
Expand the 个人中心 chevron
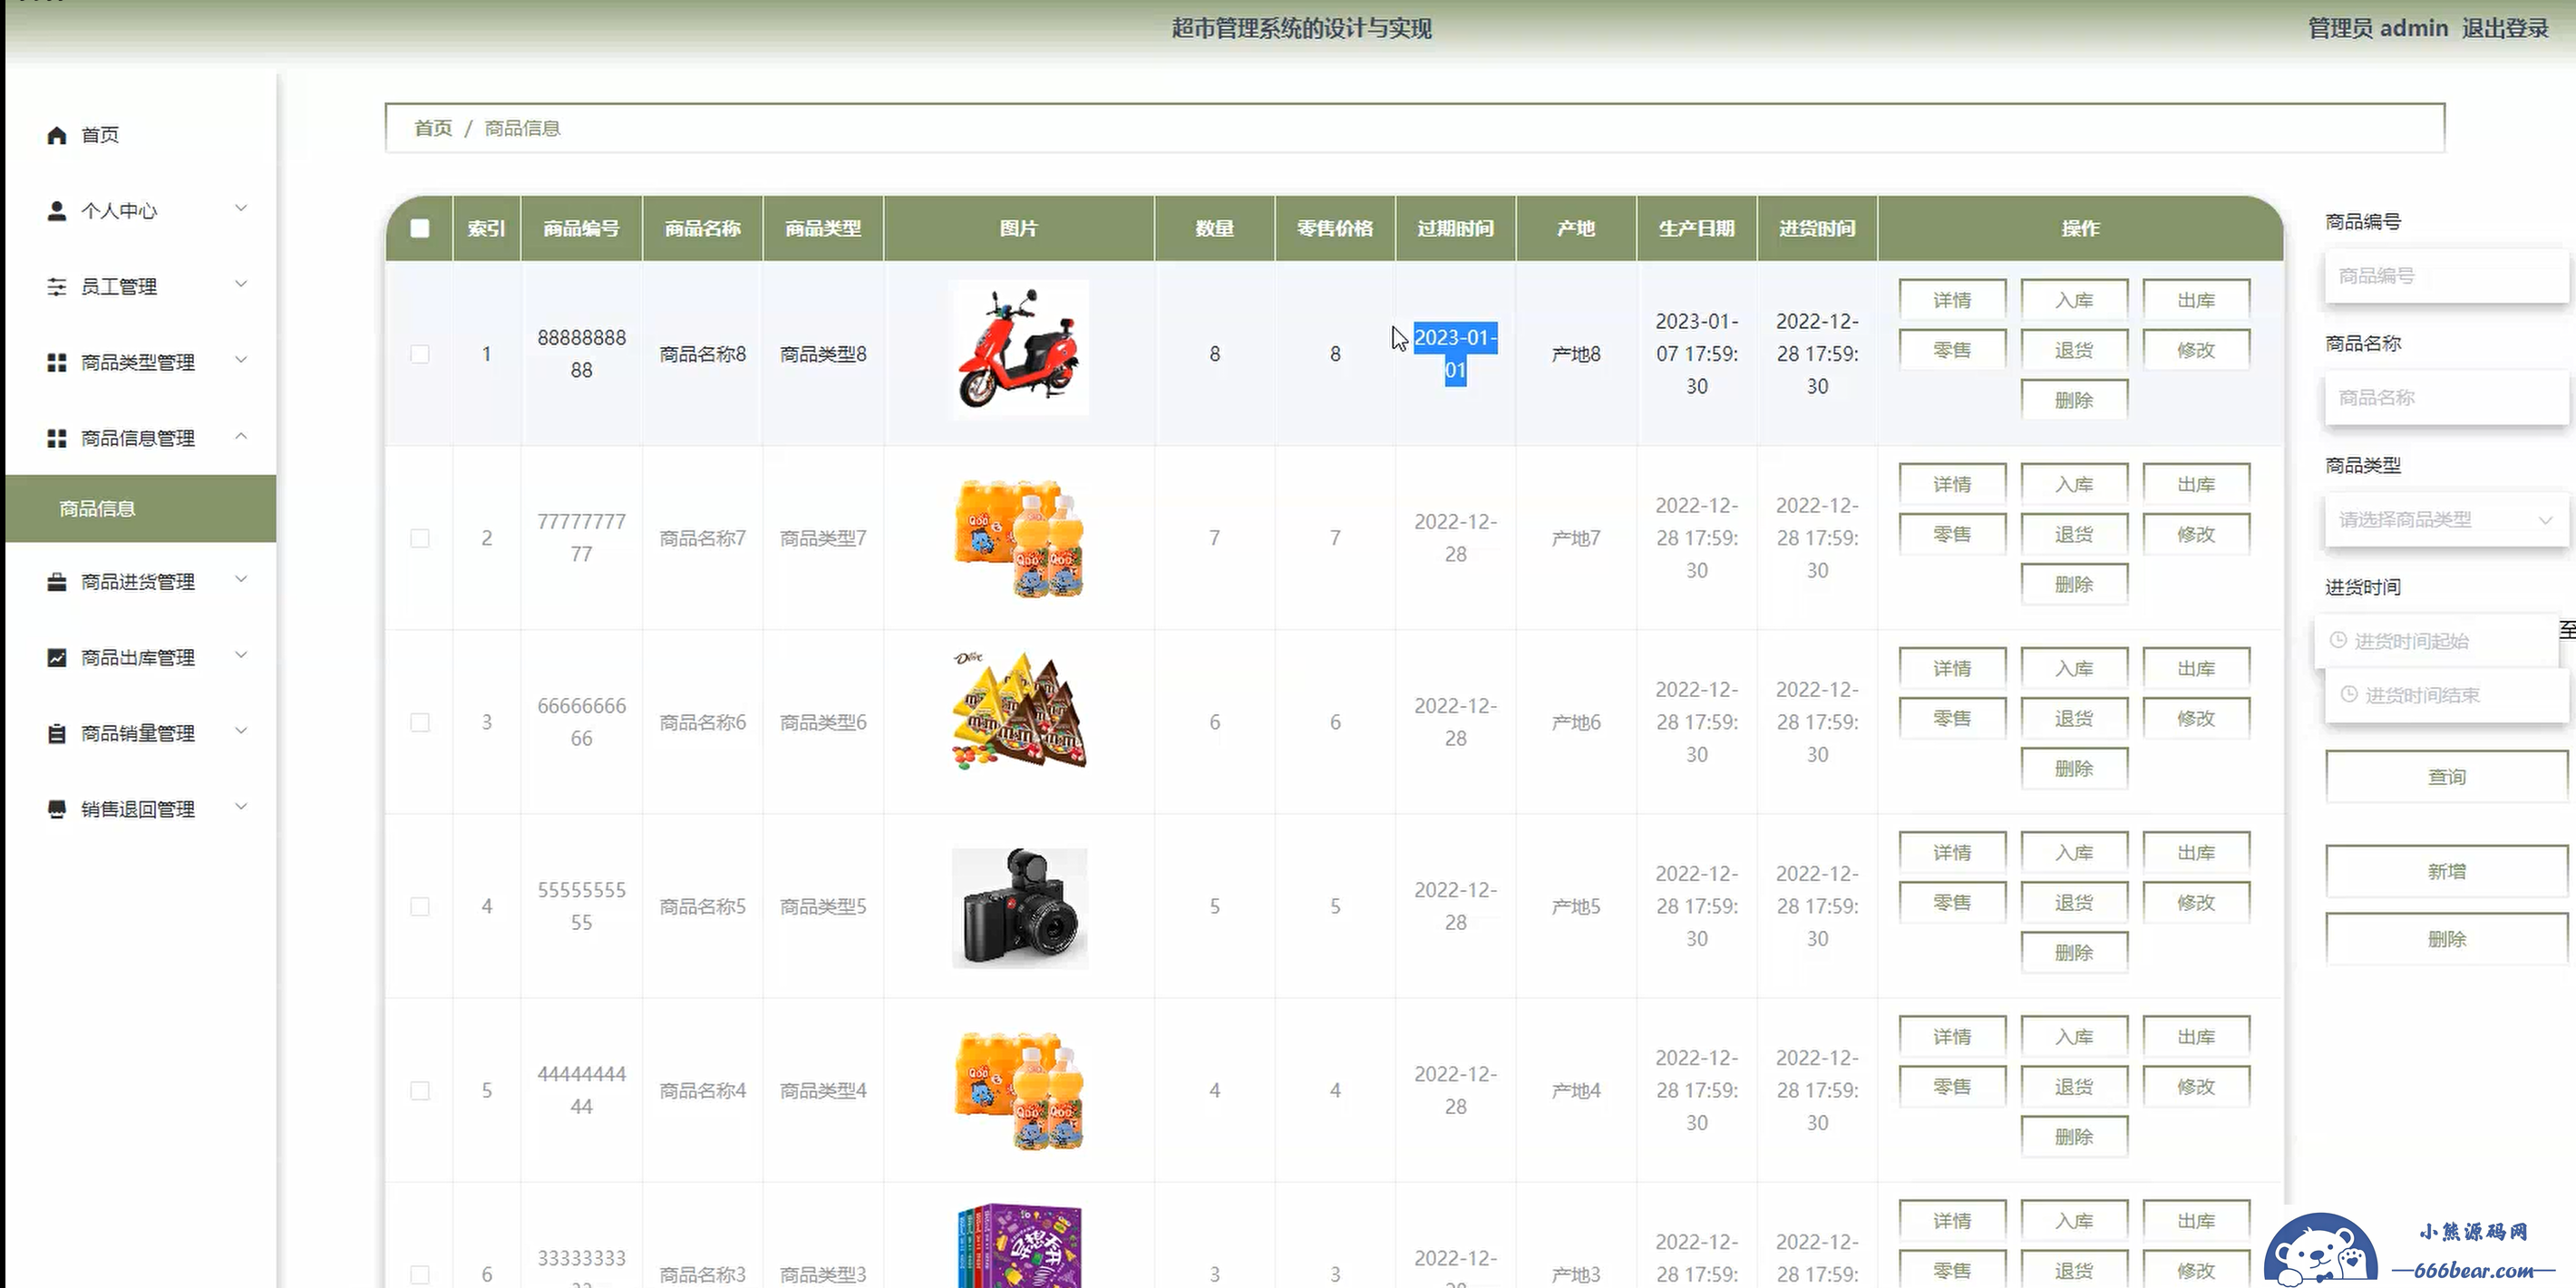click(241, 208)
